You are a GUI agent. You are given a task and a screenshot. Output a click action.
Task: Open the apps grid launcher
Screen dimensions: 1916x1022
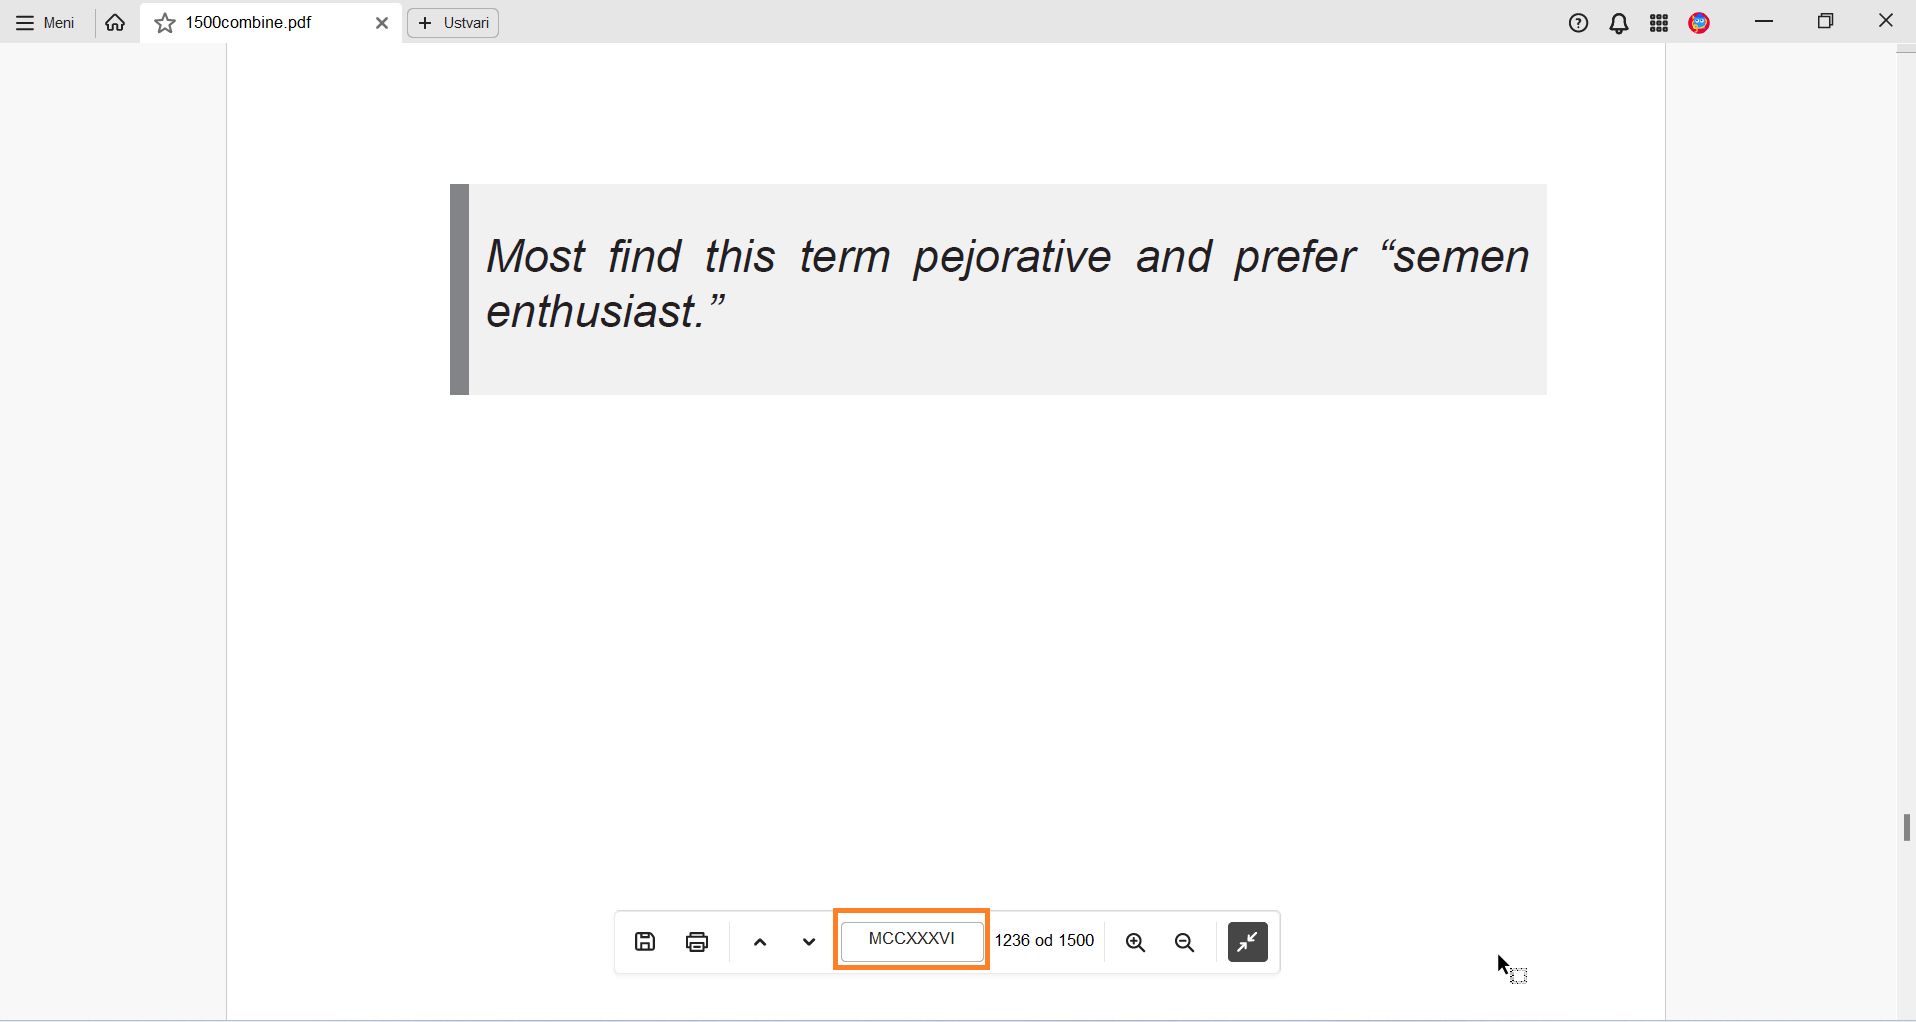point(1659,23)
